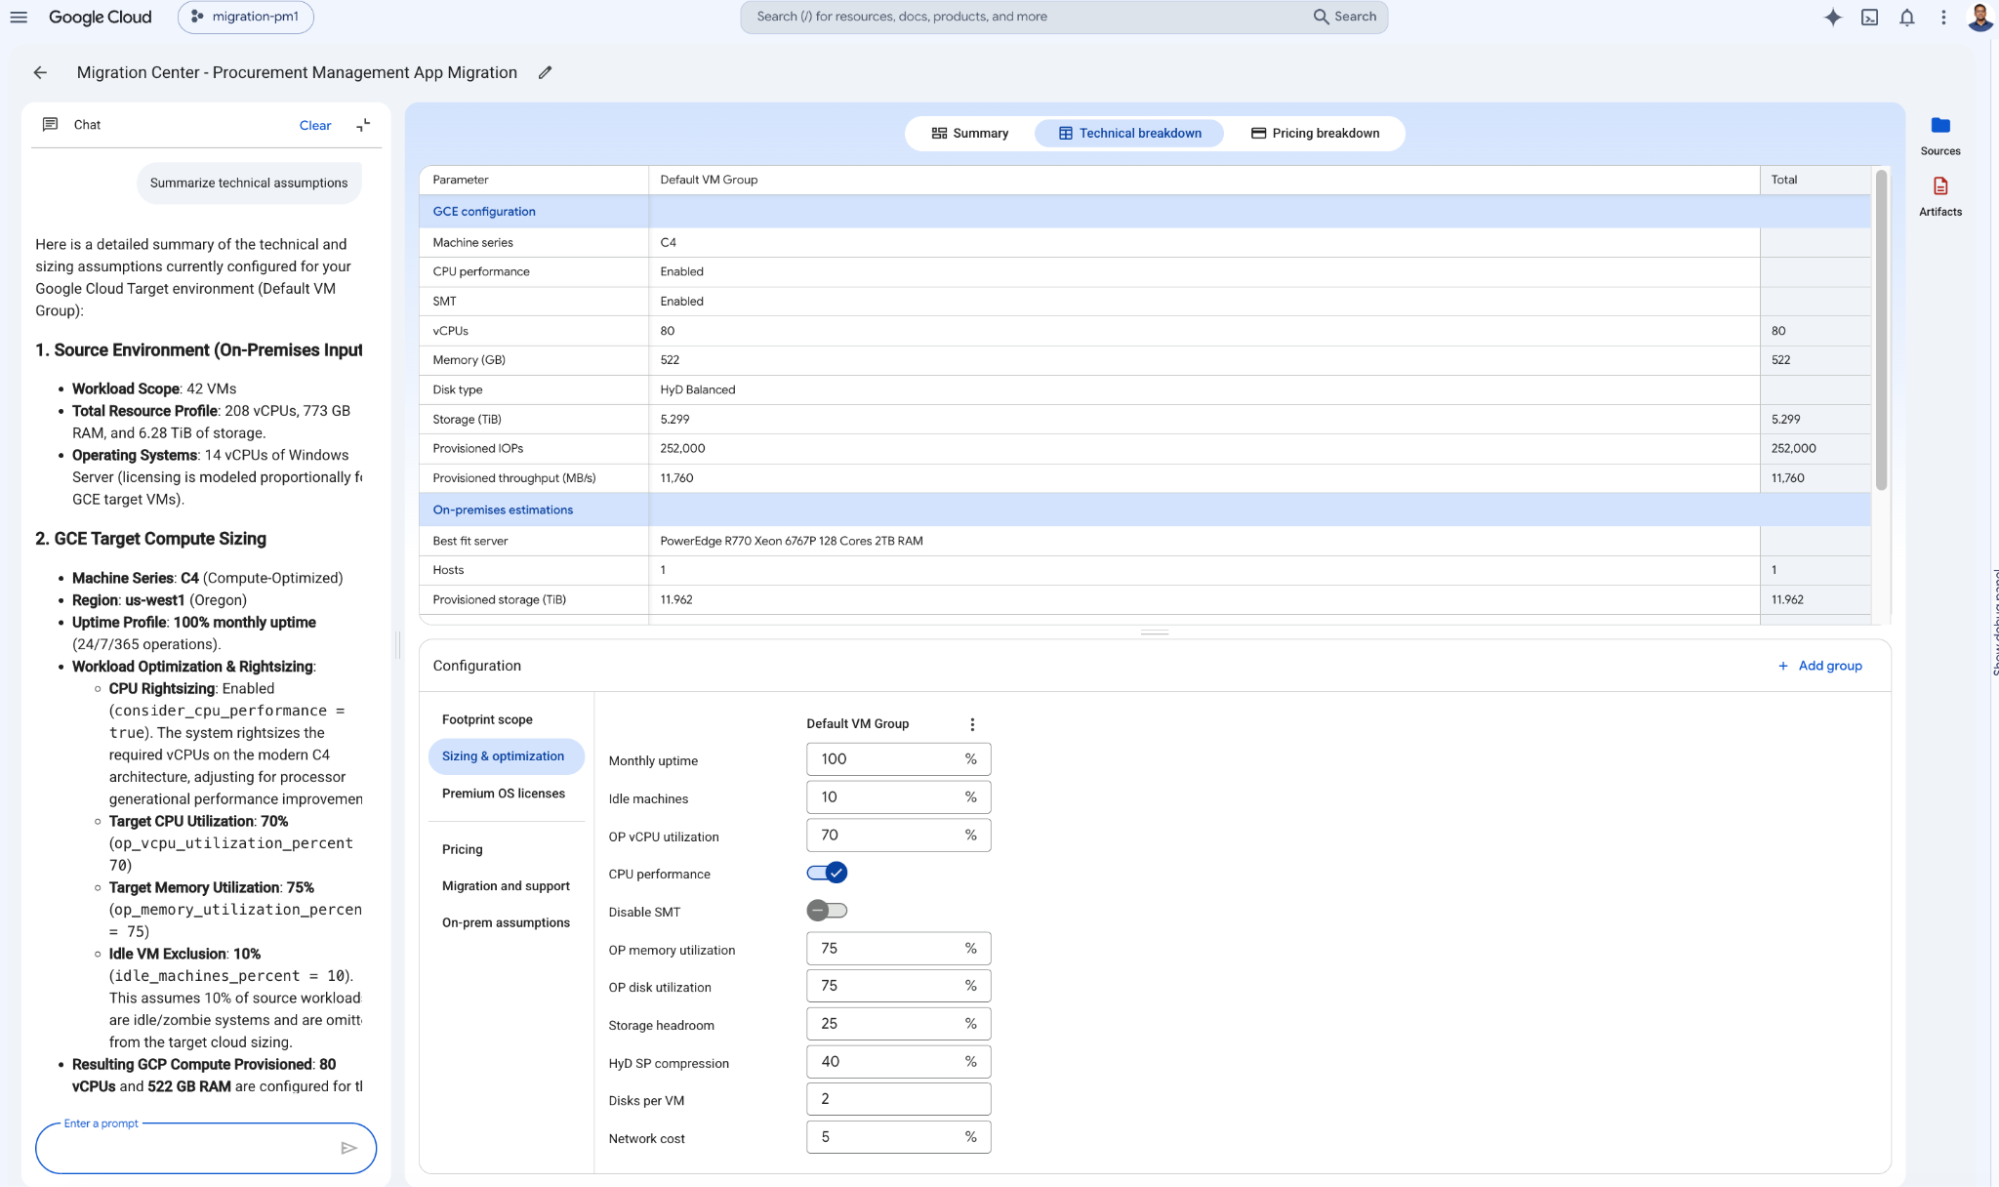Select Footprint scope in configuration menu

click(487, 720)
